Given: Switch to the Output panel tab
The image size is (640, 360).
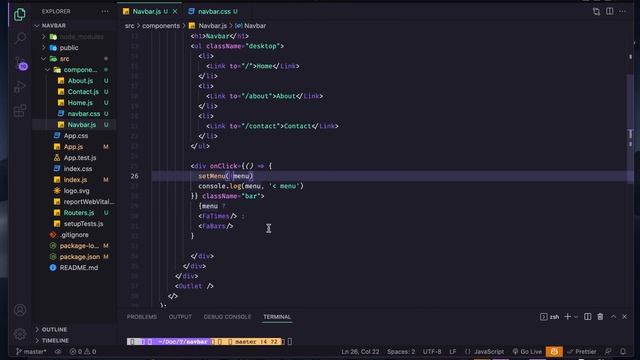Looking at the screenshot, I should (180, 317).
